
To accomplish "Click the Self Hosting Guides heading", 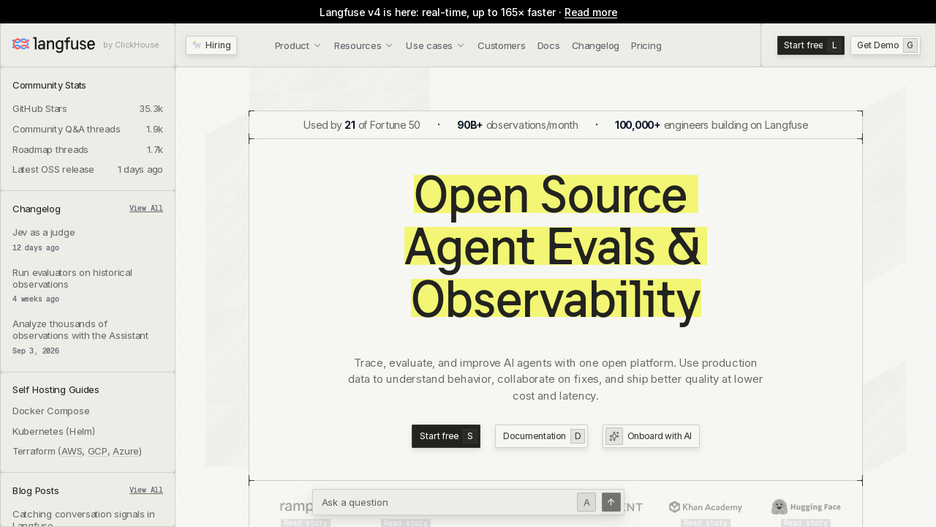I will 56,390.
